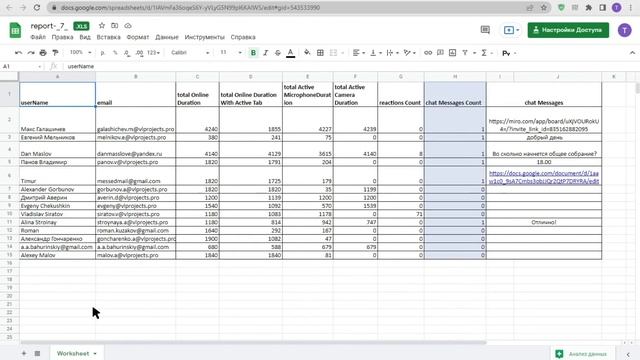
Task: Reload the page in browser
Action: click(37, 7)
